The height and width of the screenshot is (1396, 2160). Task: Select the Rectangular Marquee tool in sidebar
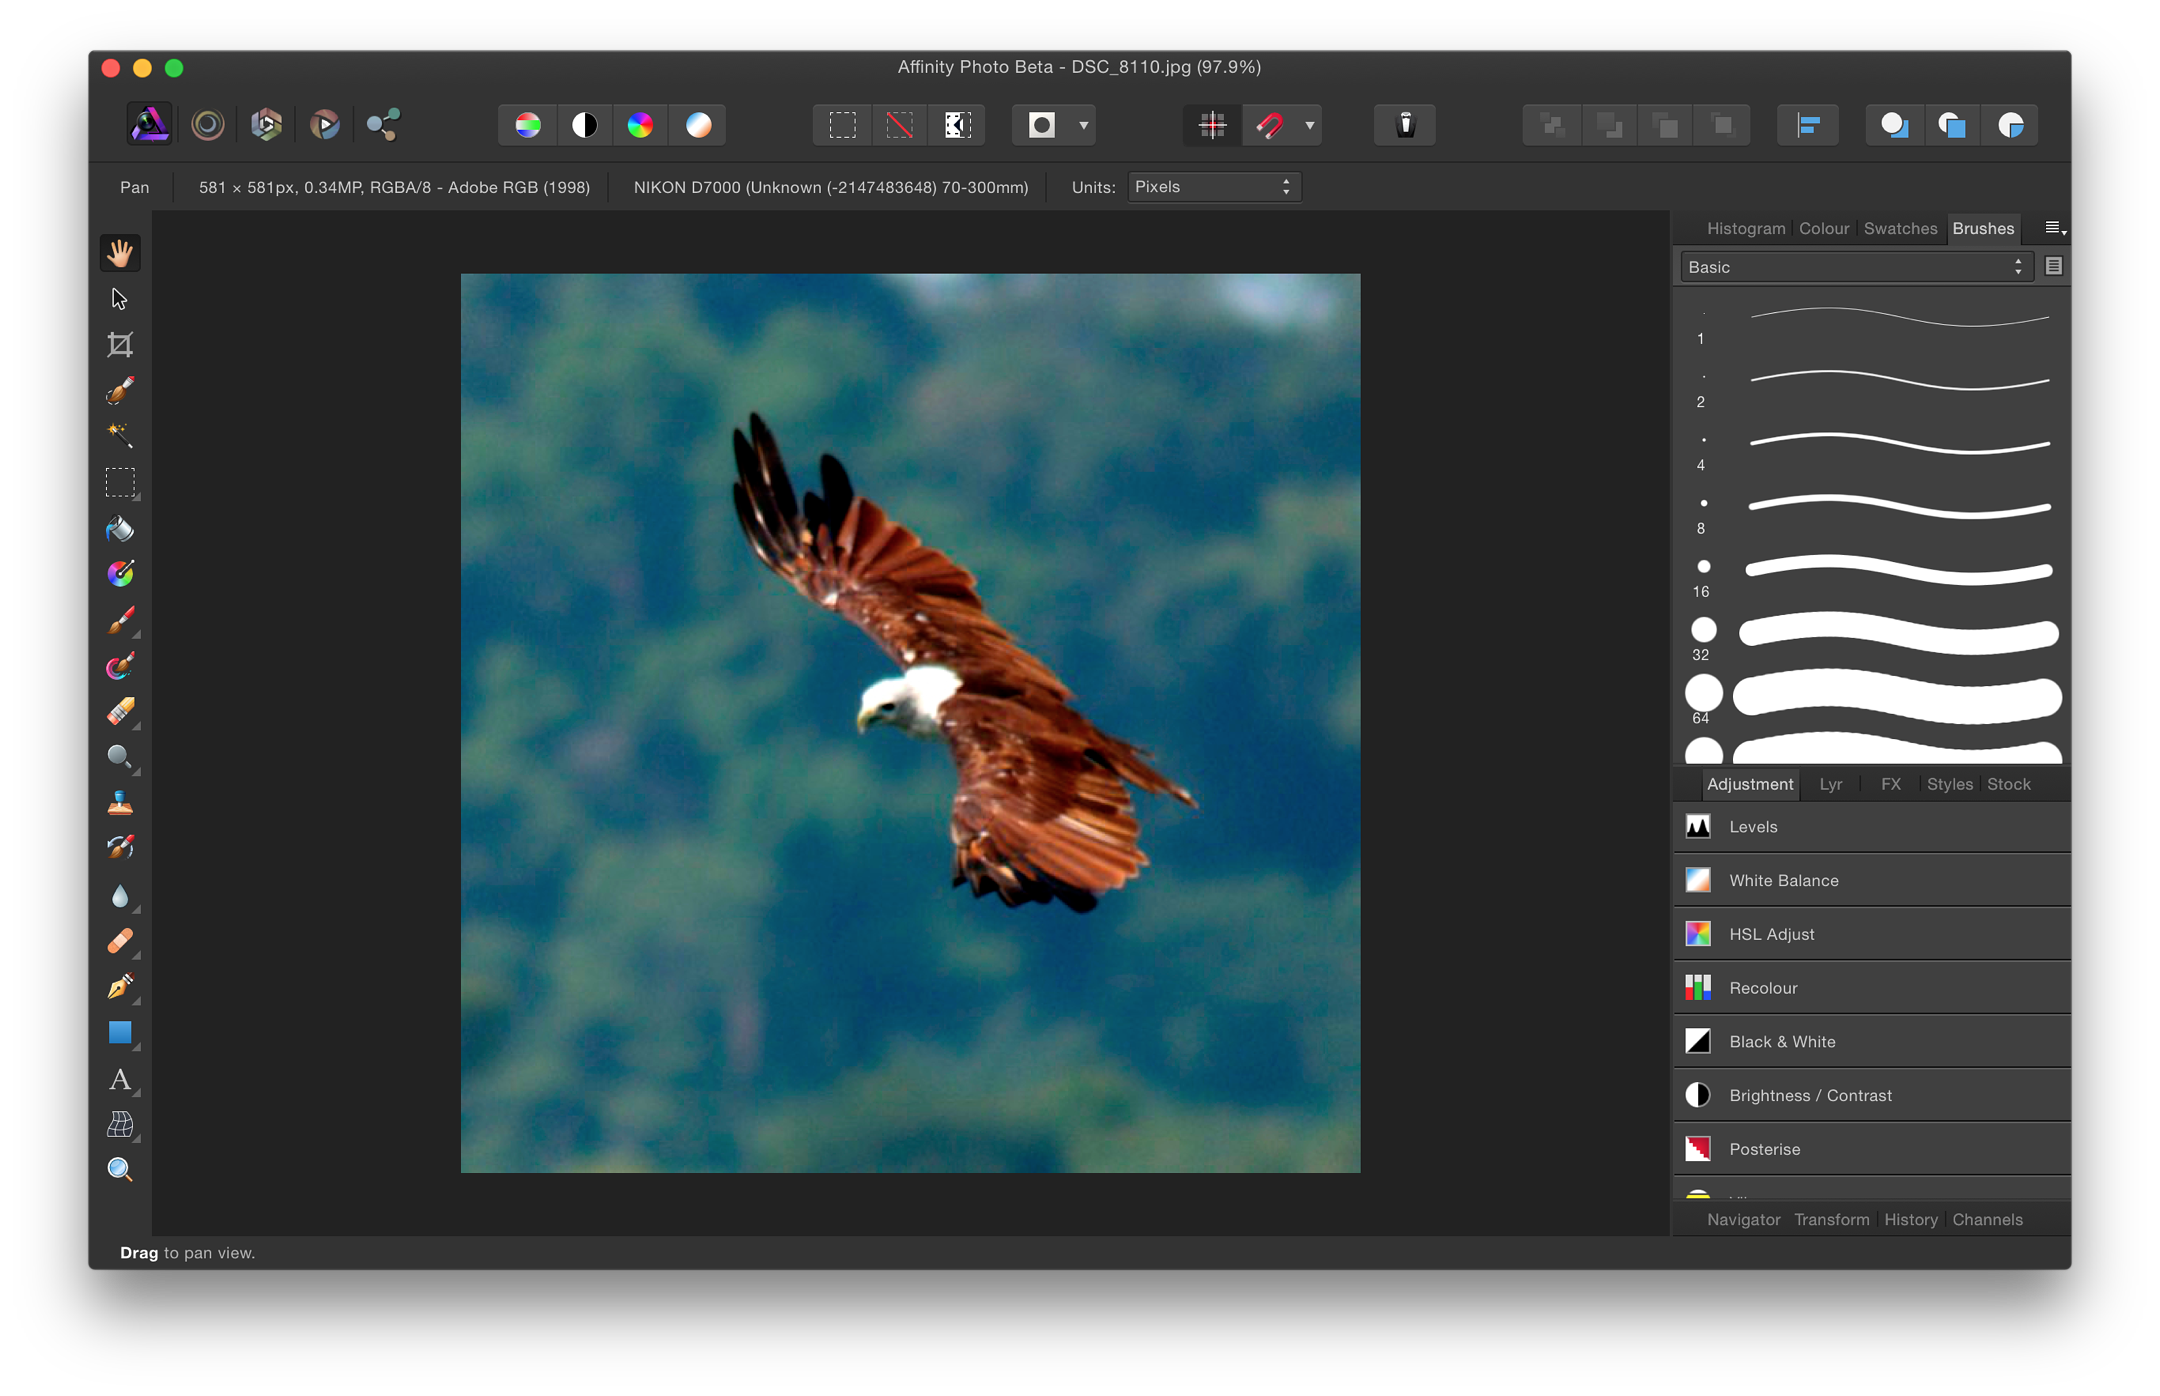point(120,483)
